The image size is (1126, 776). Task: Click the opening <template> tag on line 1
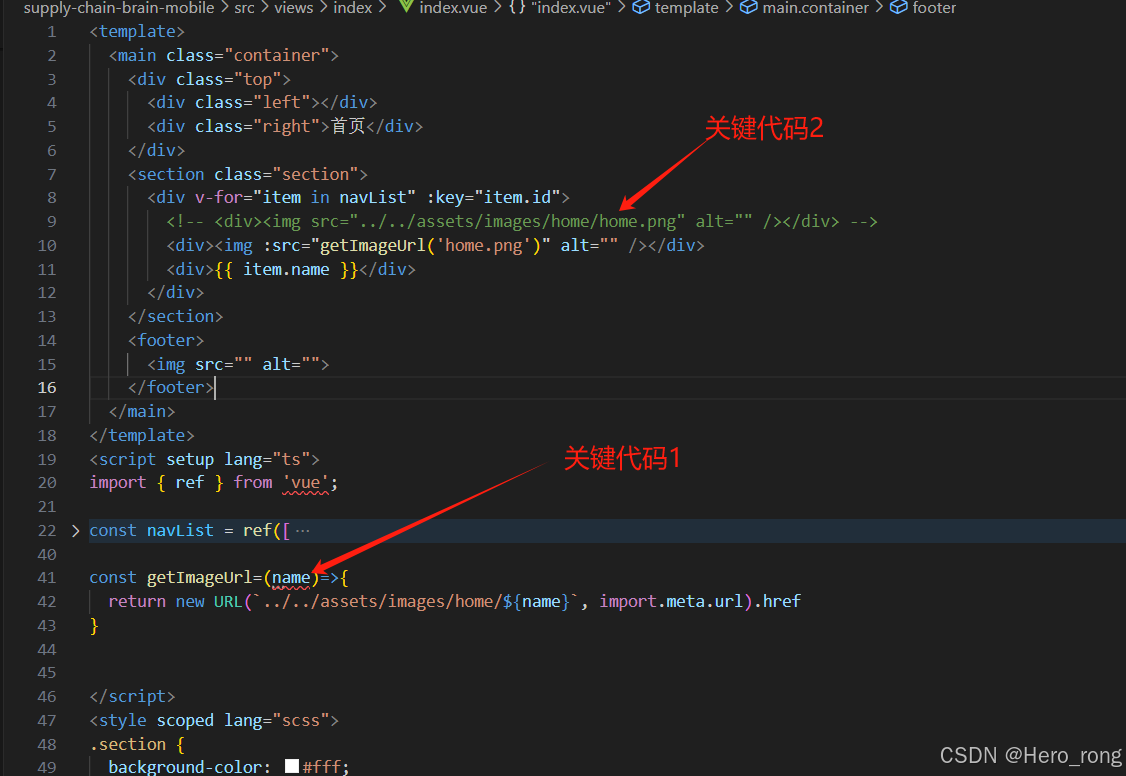(137, 32)
